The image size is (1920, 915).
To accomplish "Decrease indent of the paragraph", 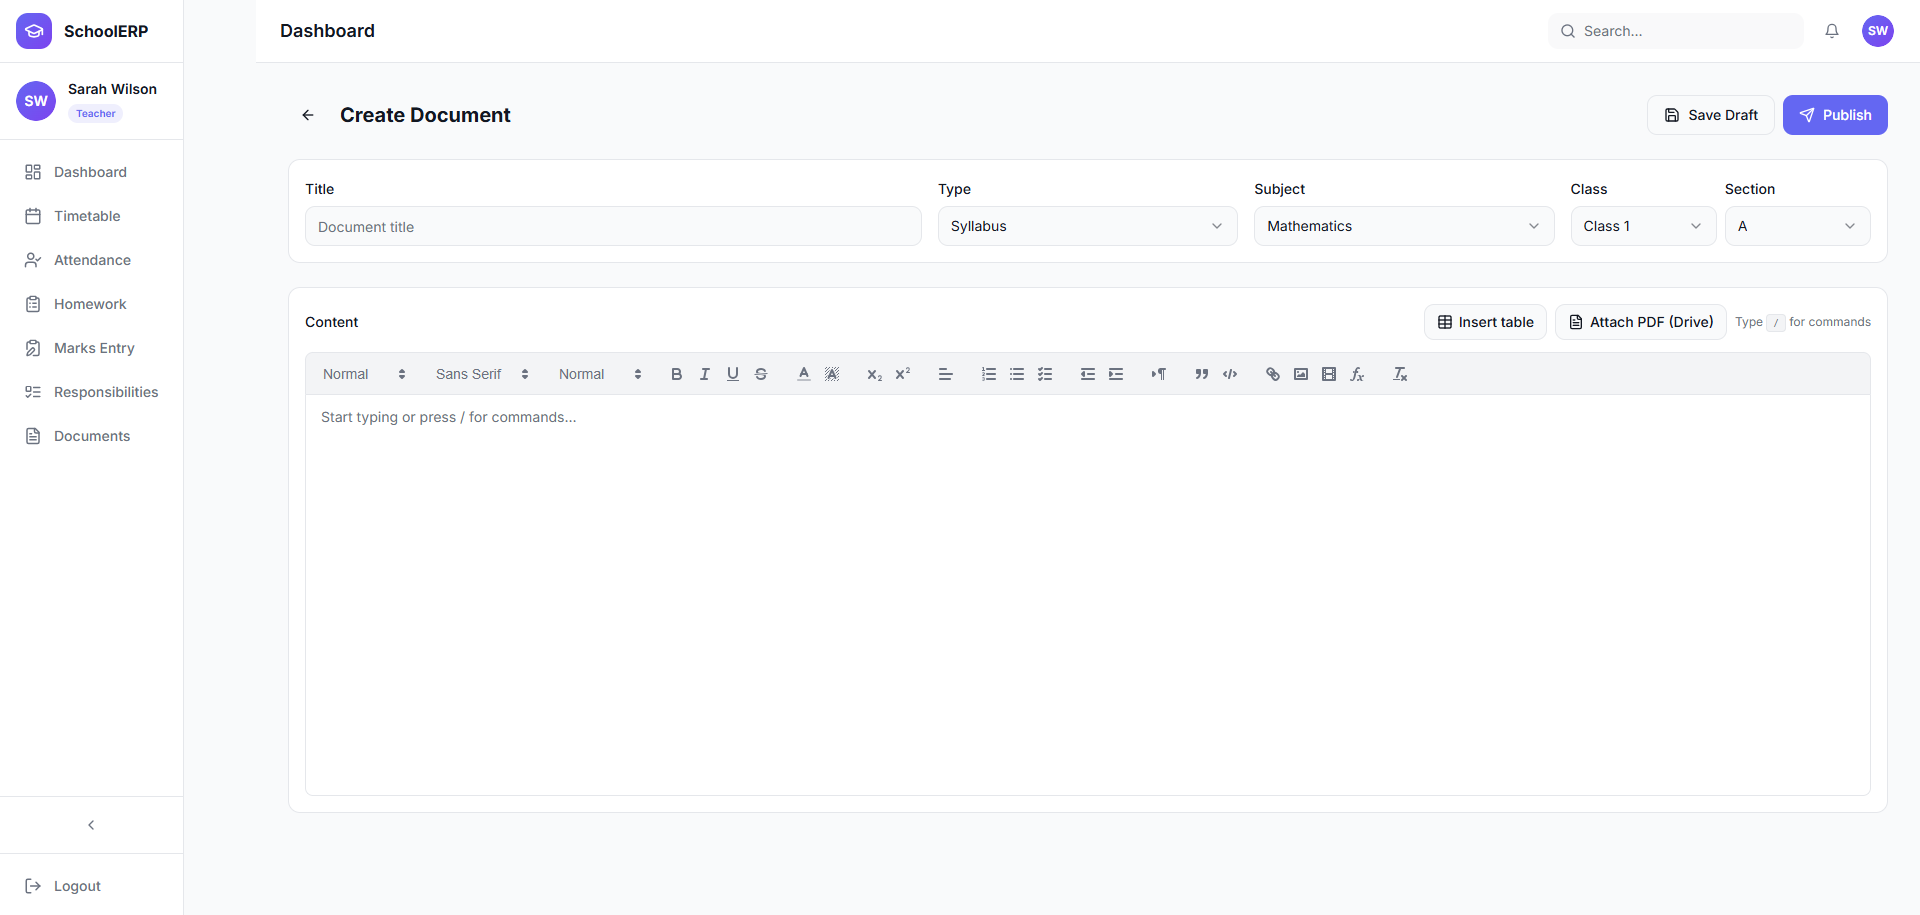I will point(1087,374).
